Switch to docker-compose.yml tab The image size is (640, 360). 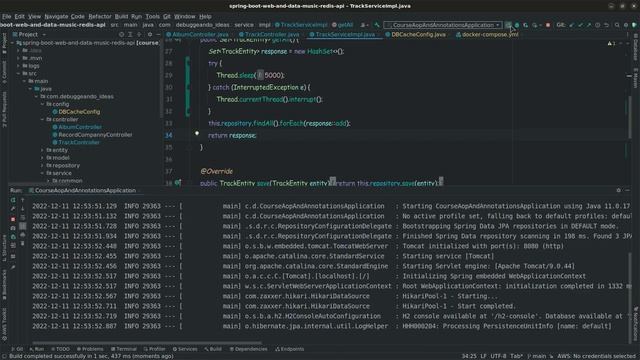(487, 35)
